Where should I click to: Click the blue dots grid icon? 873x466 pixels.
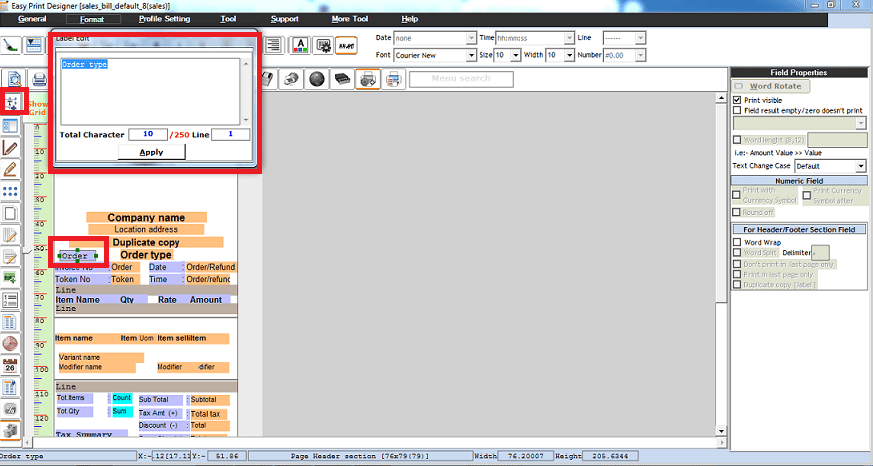10,191
